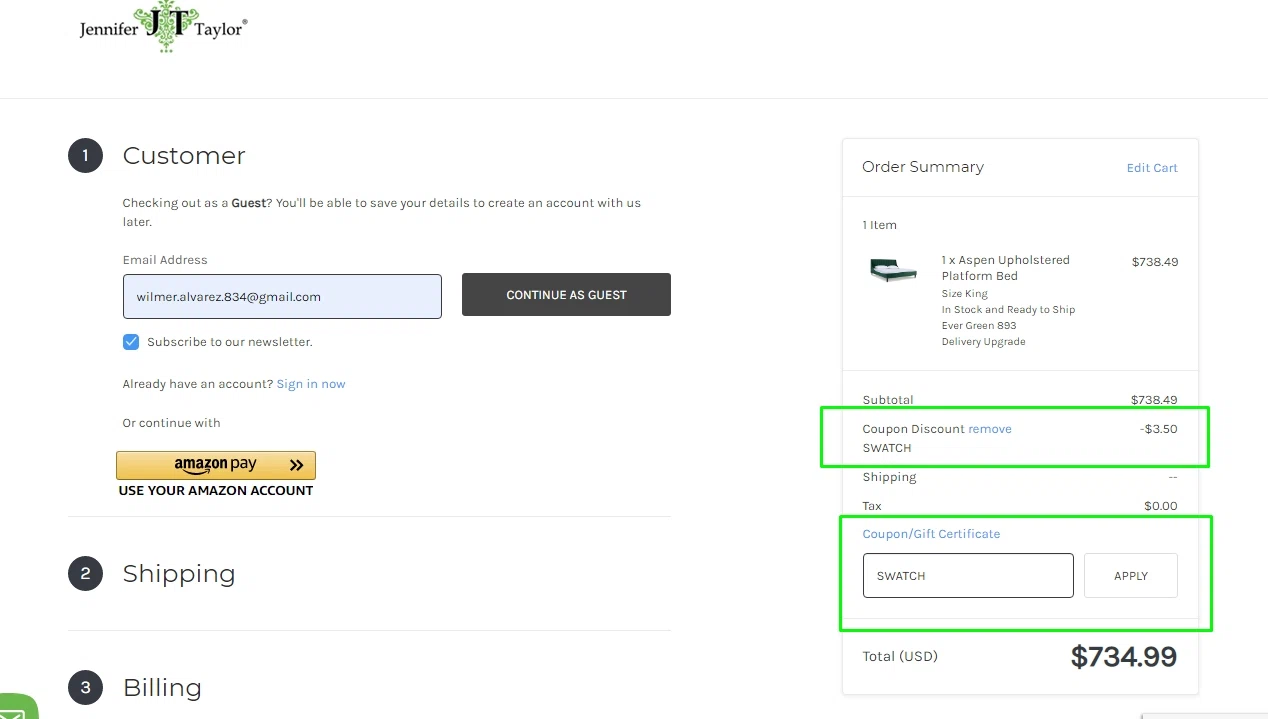Click the Size King product option text
The image size is (1268, 719).
[x=964, y=294]
